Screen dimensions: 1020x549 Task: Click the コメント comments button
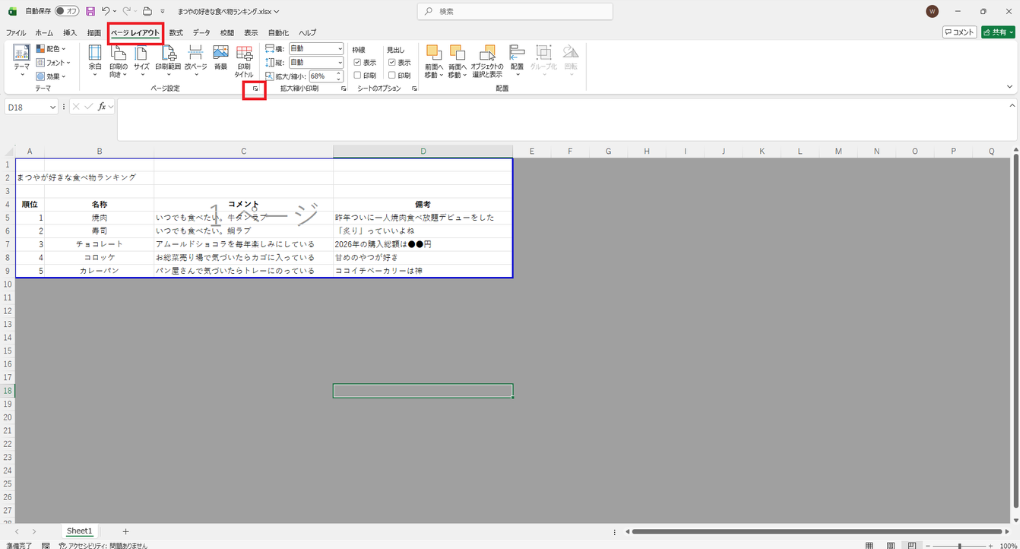(x=959, y=32)
